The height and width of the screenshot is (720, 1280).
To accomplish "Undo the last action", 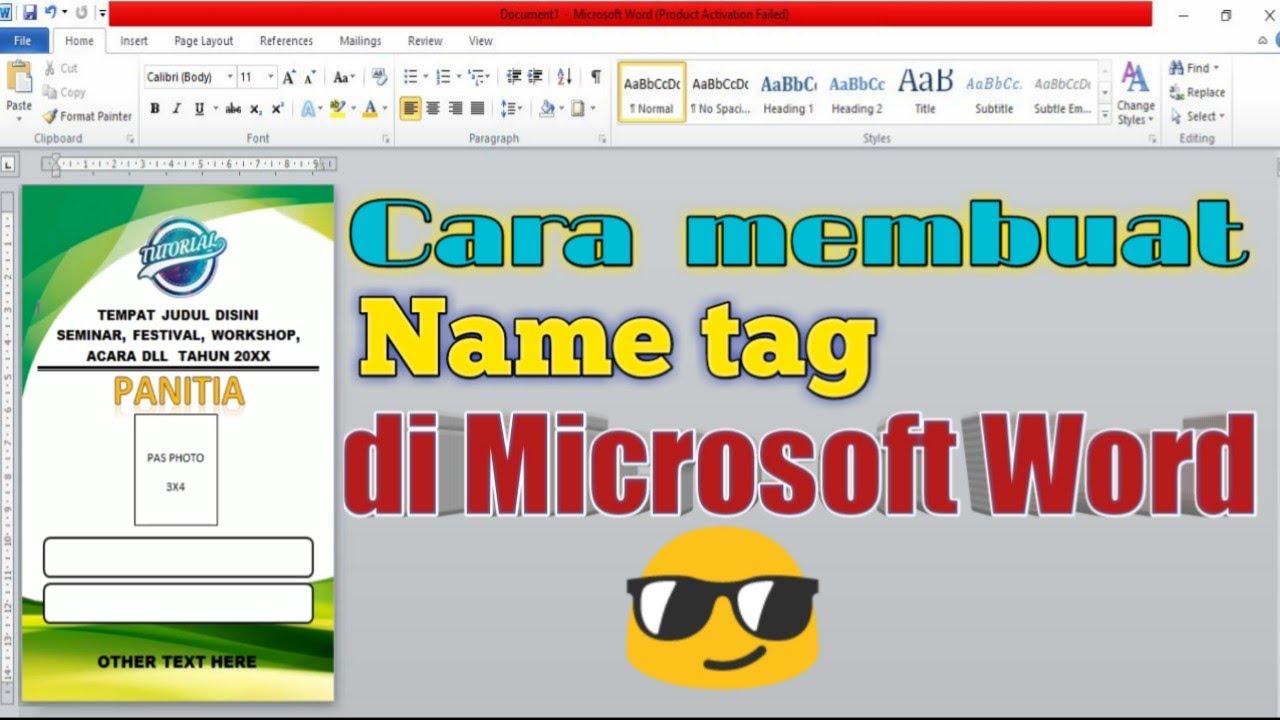I will tap(50, 13).
